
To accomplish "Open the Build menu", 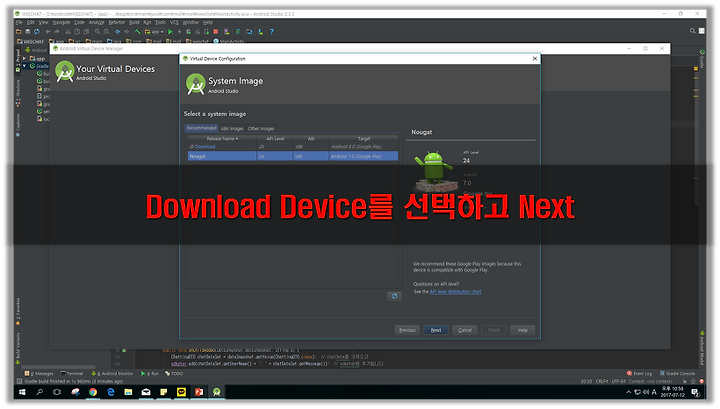I will coord(134,22).
